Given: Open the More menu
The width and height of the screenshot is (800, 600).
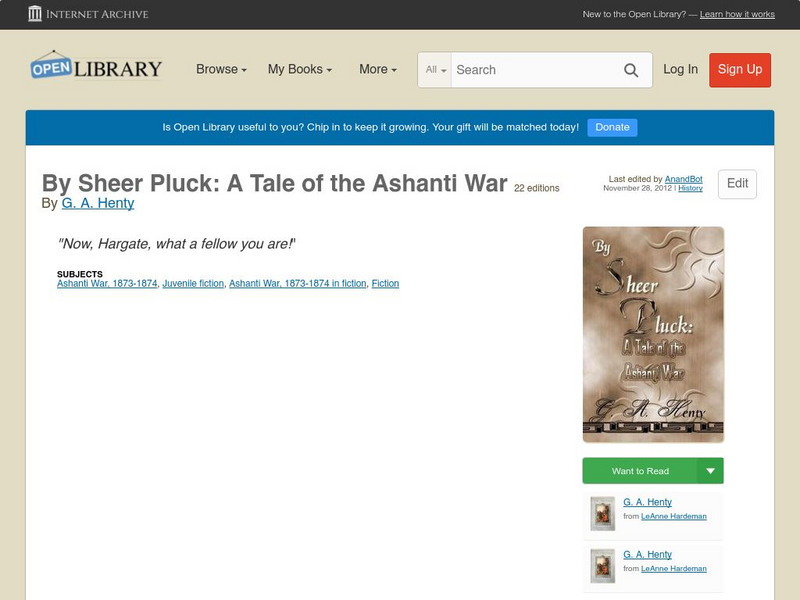Looking at the screenshot, I should (377, 70).
